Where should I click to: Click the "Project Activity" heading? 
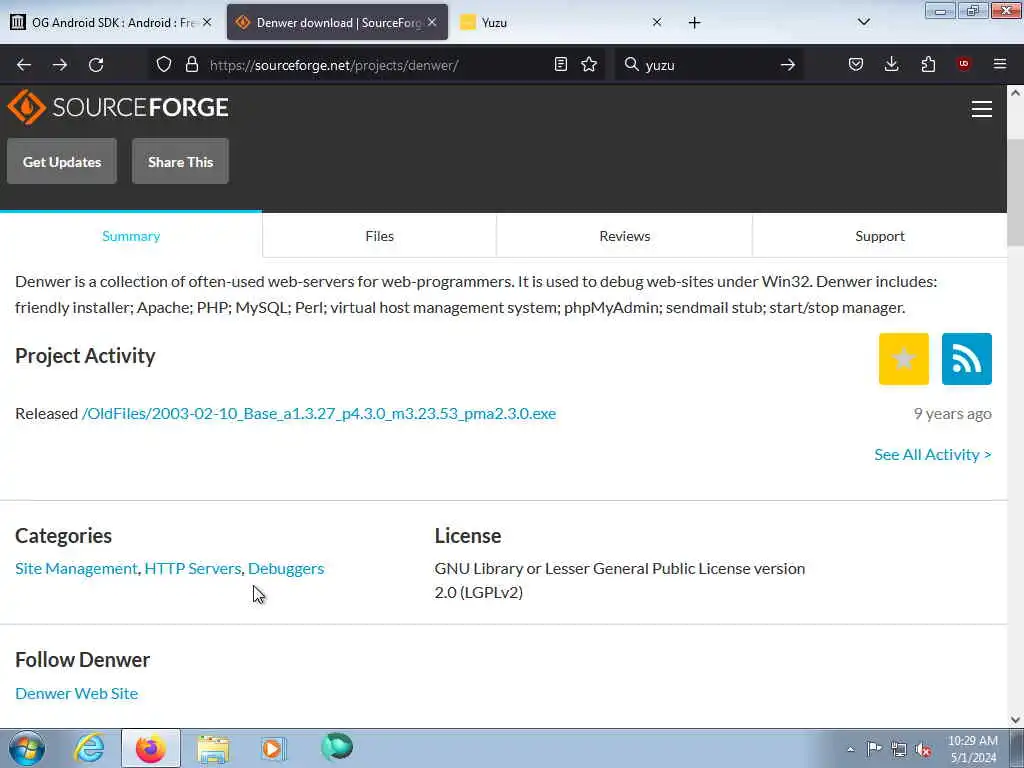(x=85, y=356)
